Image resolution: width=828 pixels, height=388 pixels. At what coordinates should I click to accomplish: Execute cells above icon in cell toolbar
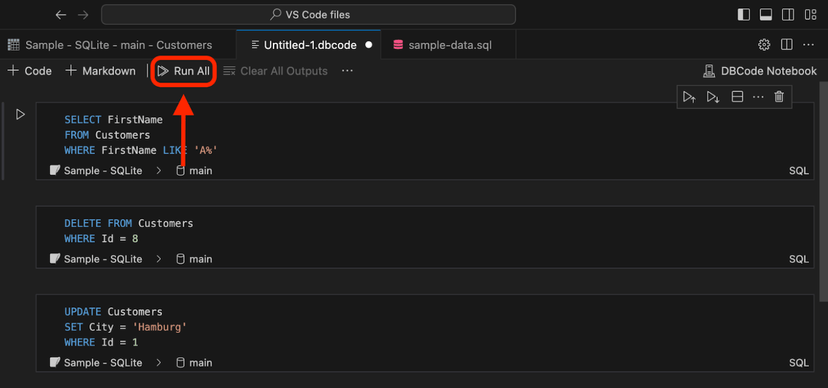[x=689, y=97]
